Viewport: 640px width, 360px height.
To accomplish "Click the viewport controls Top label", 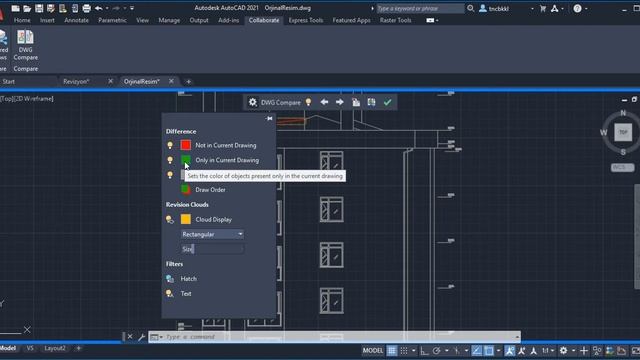I will 8,99.
